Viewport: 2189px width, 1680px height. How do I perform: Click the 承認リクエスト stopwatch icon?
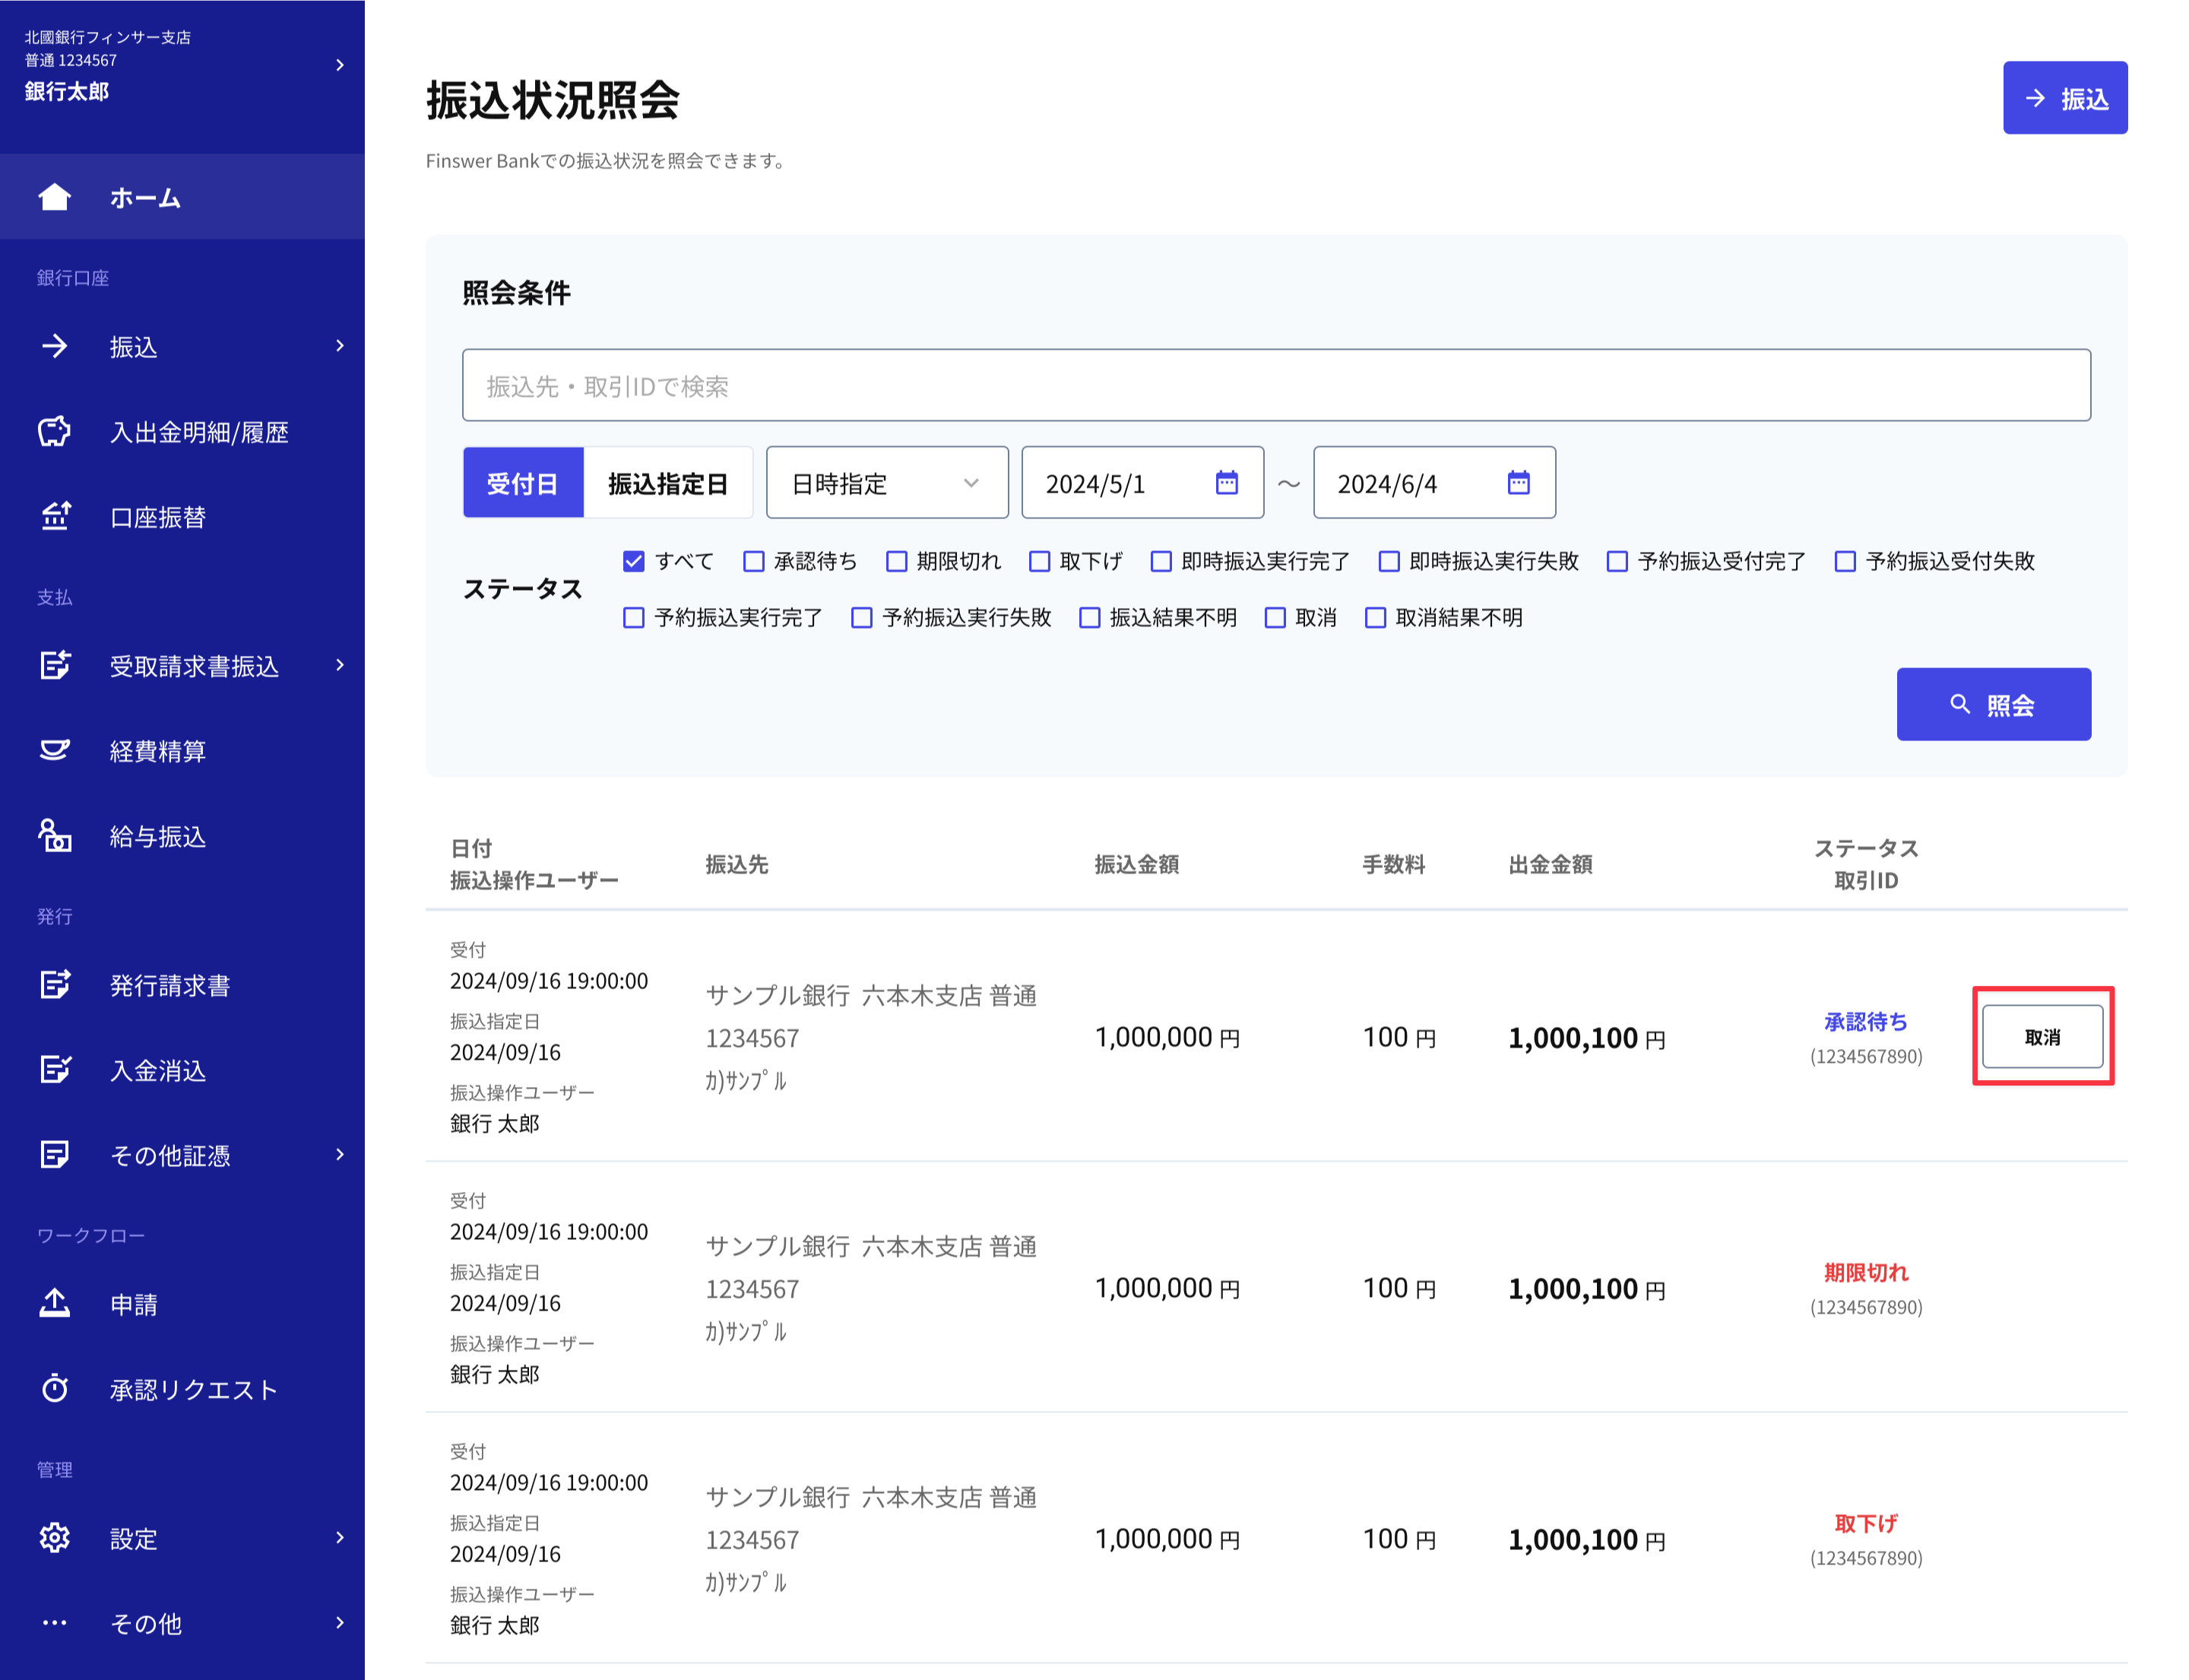[x=54, y=1389]
